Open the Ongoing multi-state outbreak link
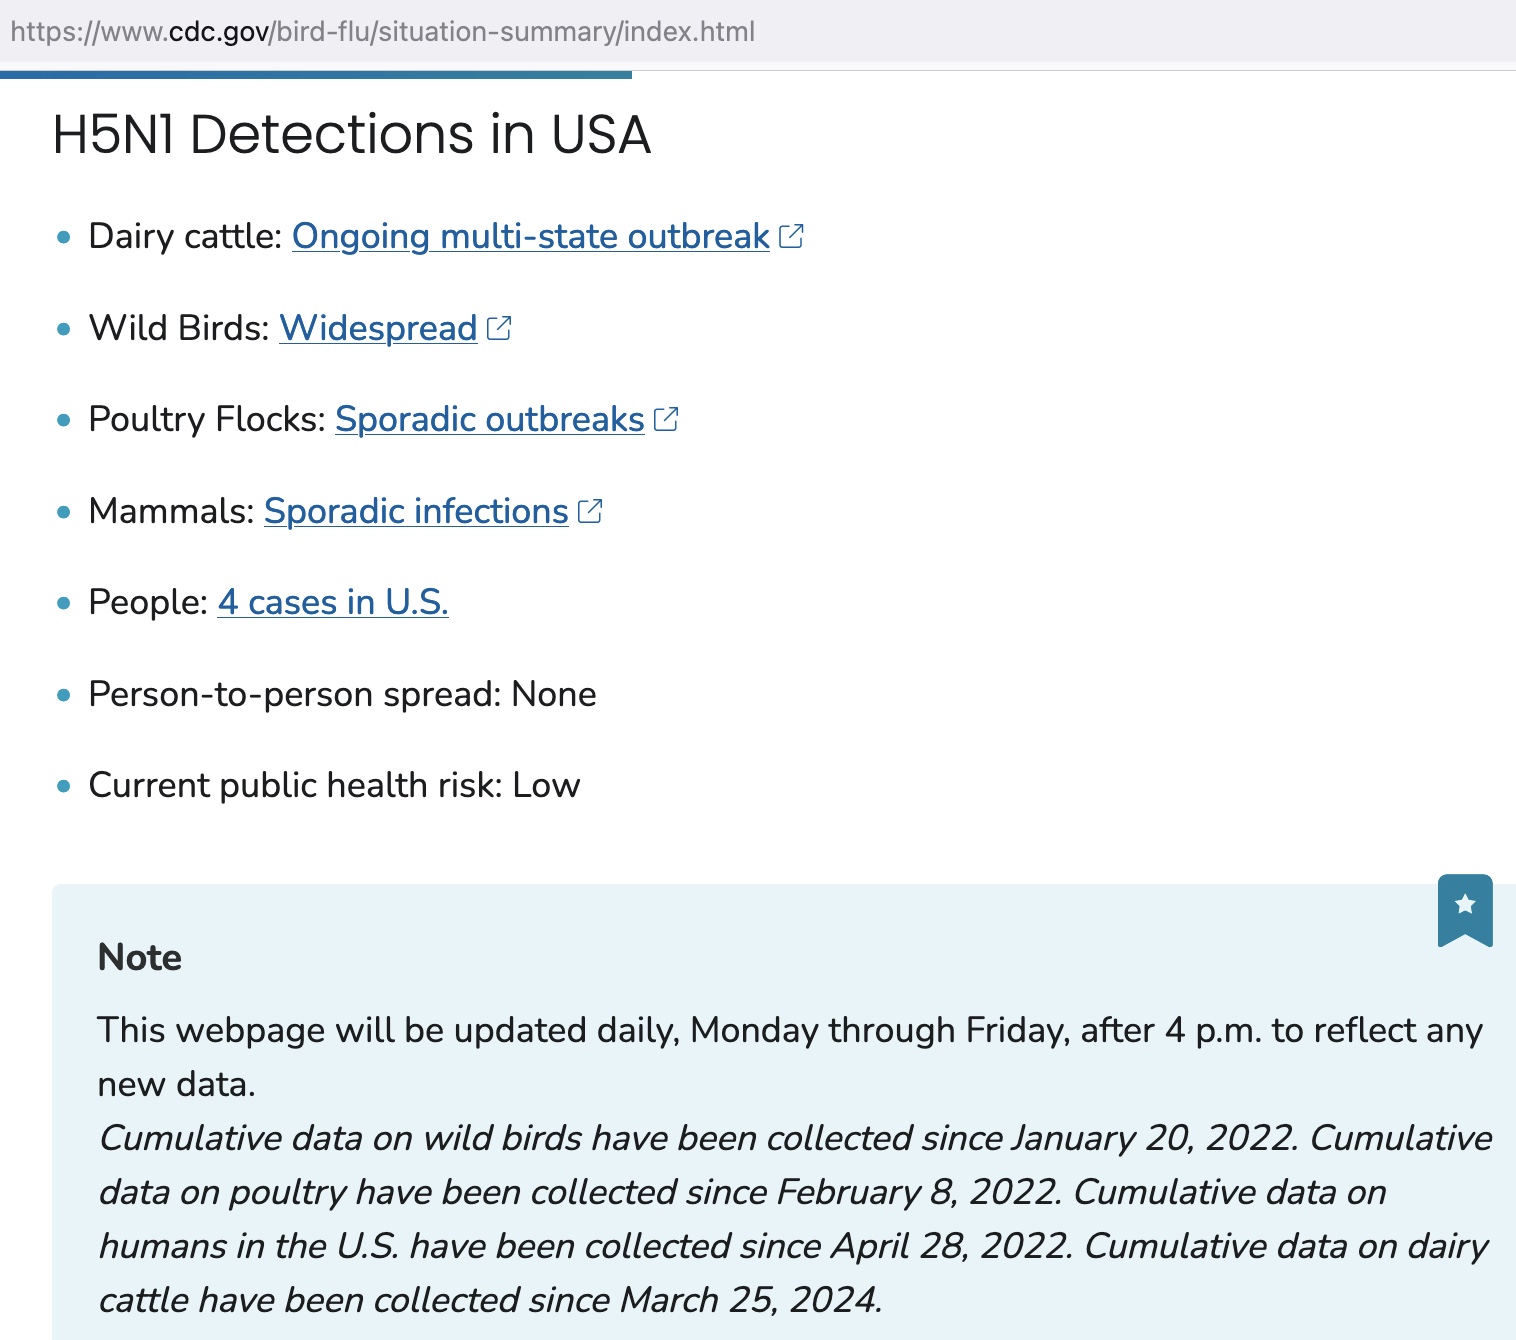 click(x=530, y=237)
